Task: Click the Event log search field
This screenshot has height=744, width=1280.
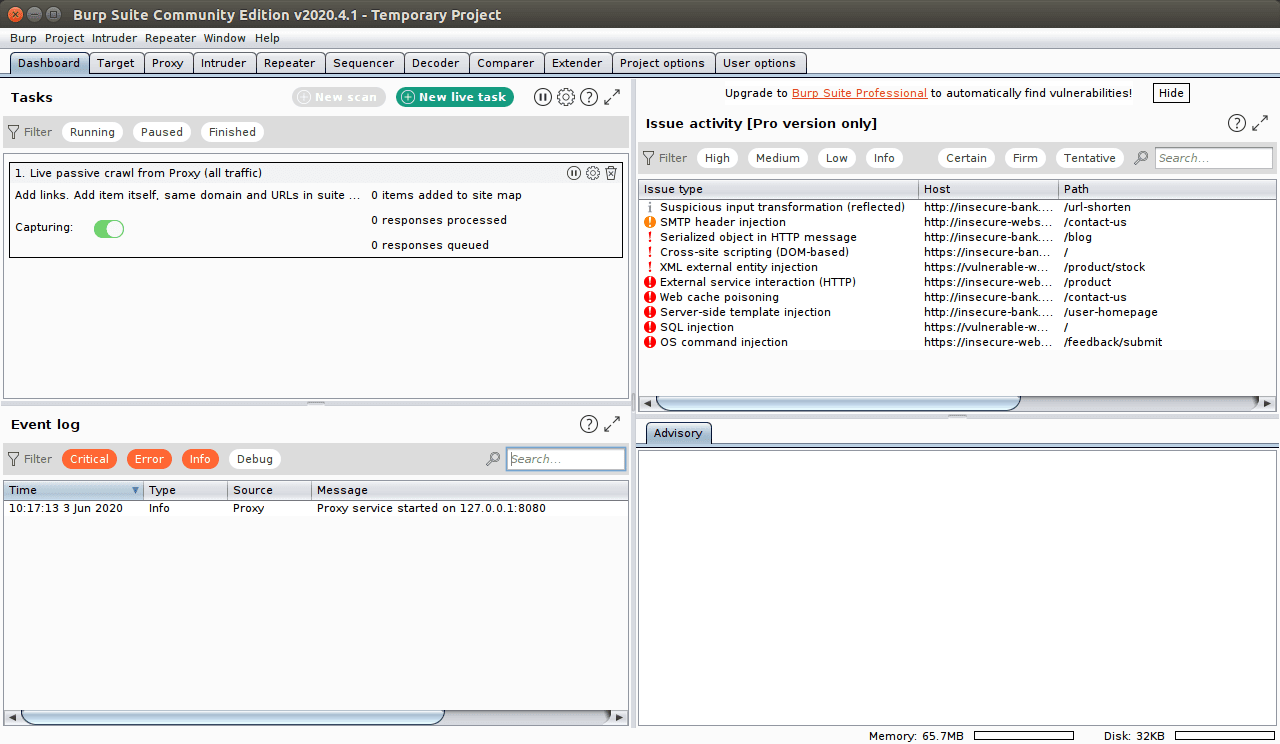Action: tap(566, 459)
